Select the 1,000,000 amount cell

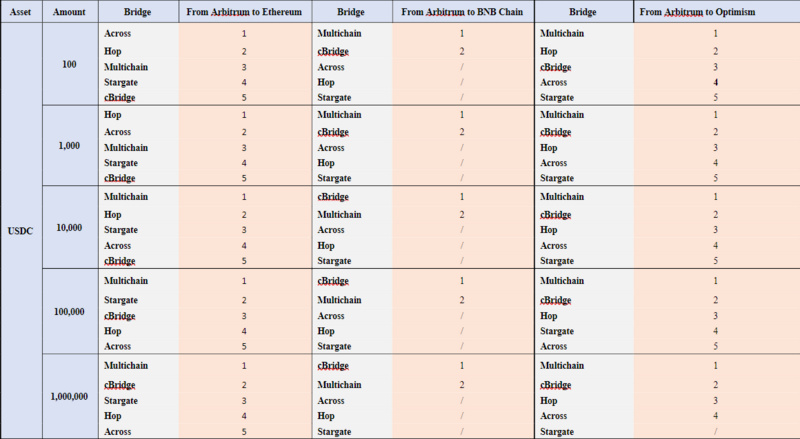[x=69, y=396]
